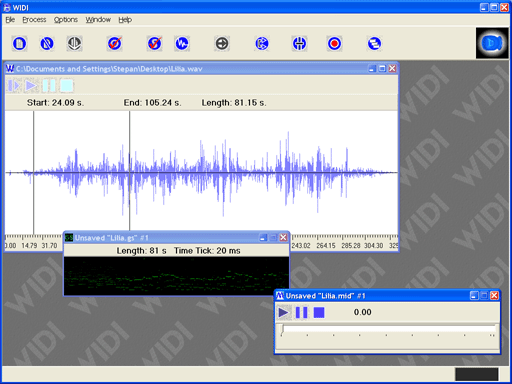Click the Lilia.wav window title bar
This screenshot has width=512, height=384.
[x=201, y=69]
